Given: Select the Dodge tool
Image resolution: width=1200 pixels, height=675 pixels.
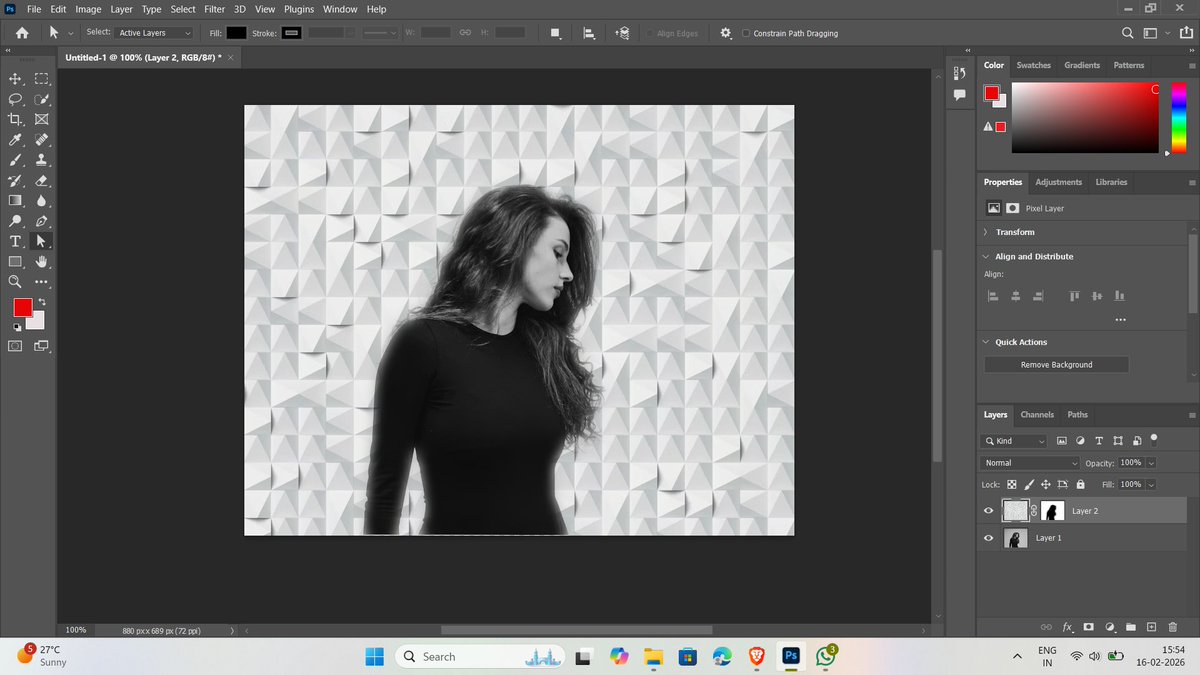Looking at the screenshot, I should 15,221.
